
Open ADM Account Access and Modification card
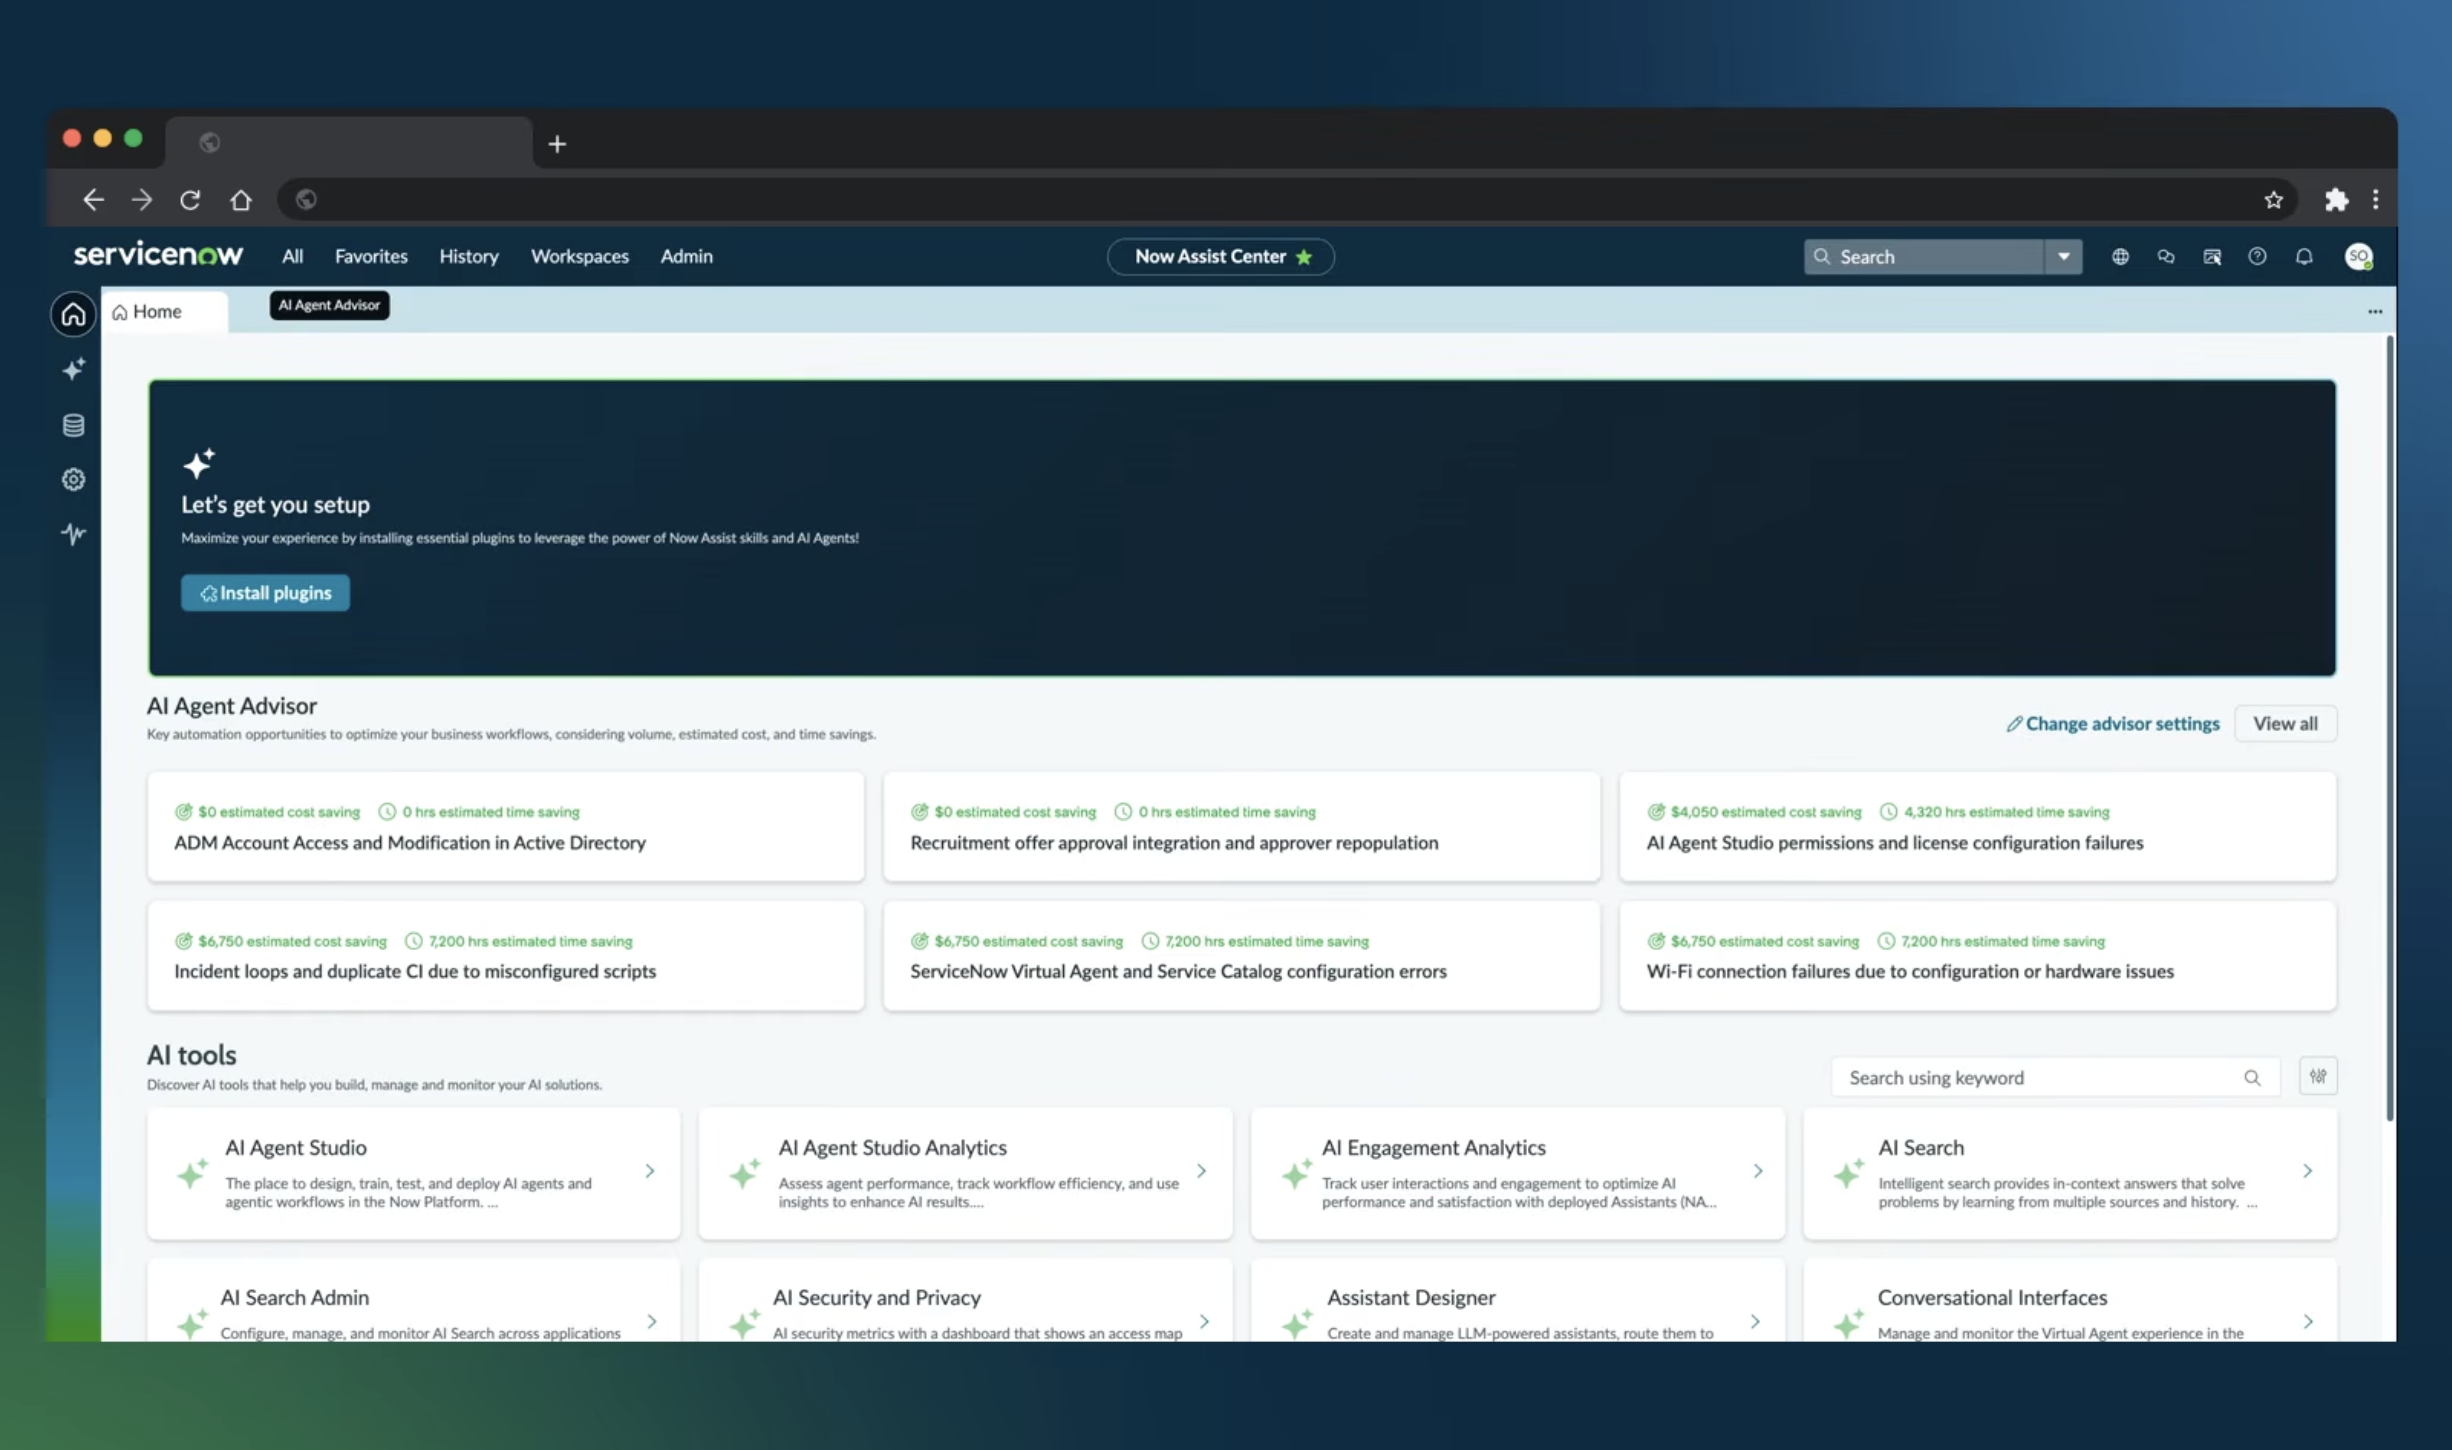506,827
